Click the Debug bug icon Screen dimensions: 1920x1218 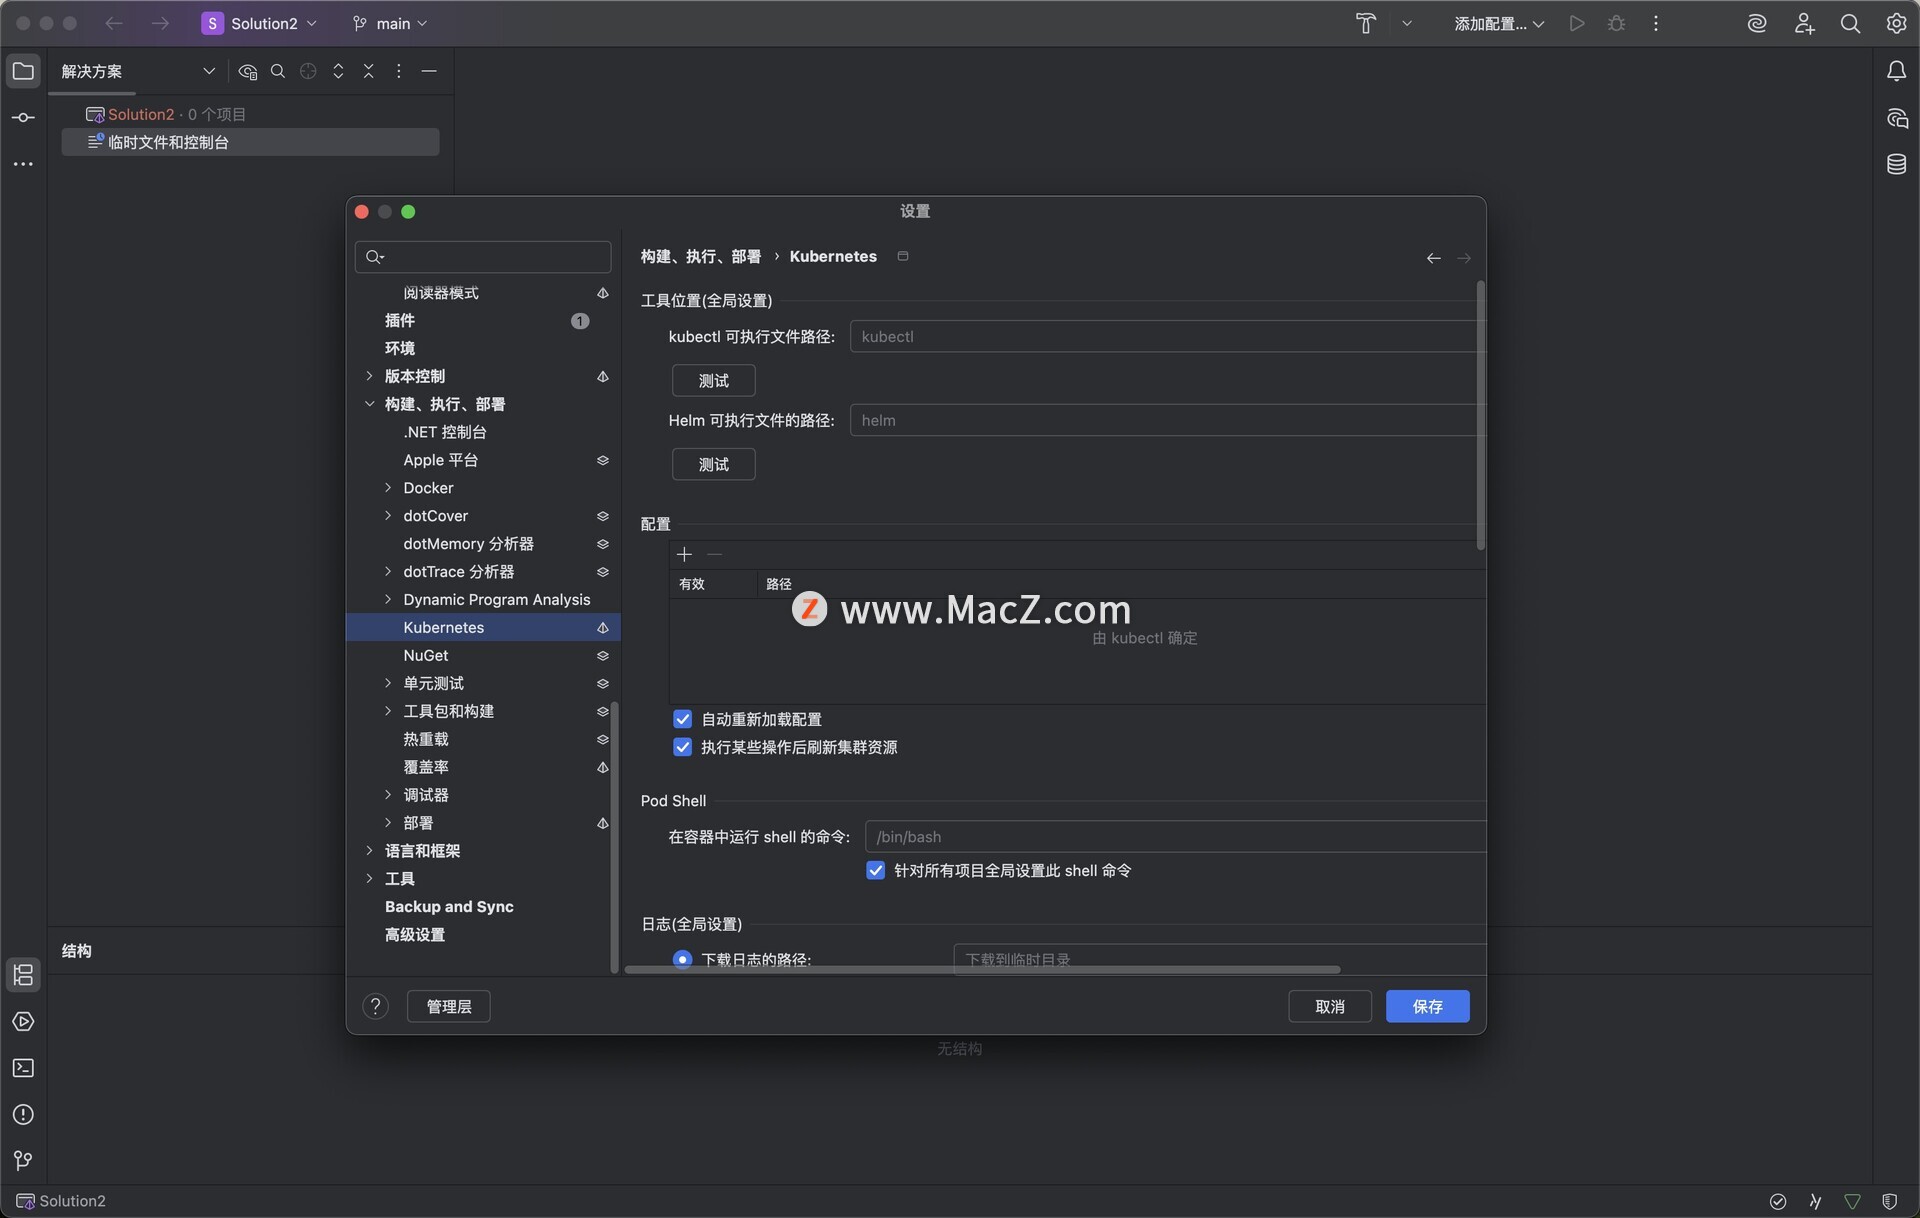tap(1616, 23)
